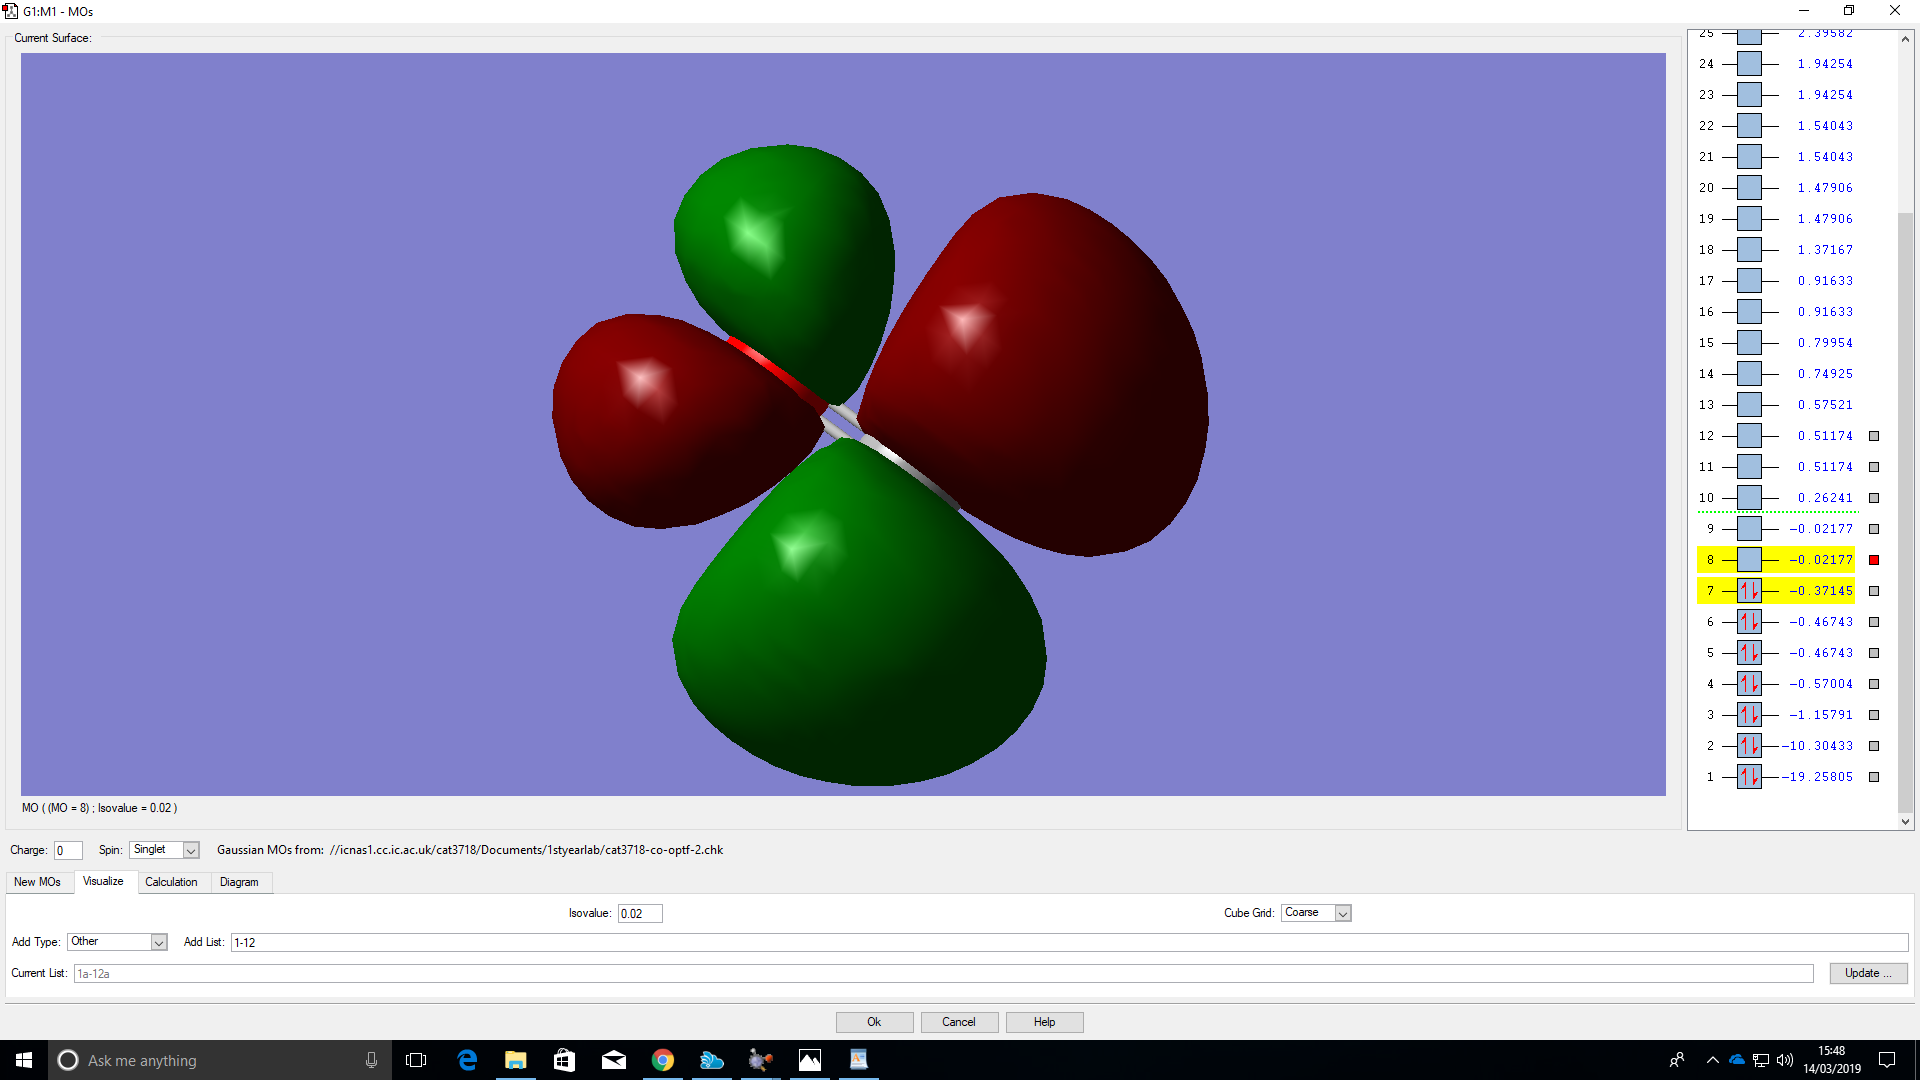
Task: Click into the Isovalue input field
Action: (x=639, y=913)
